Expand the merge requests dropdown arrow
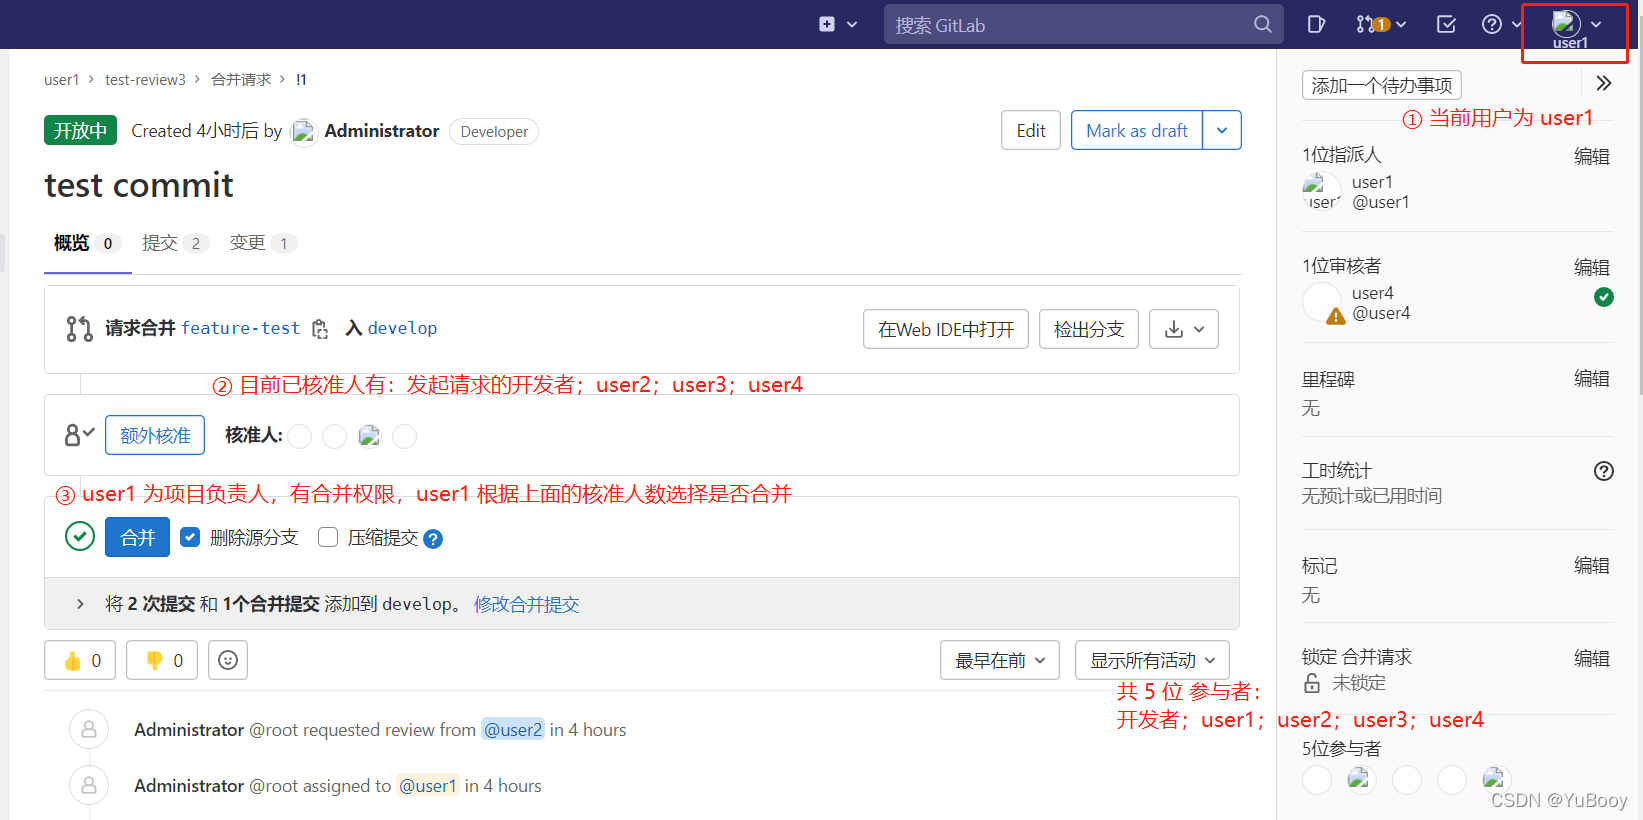 [1401, 24]
